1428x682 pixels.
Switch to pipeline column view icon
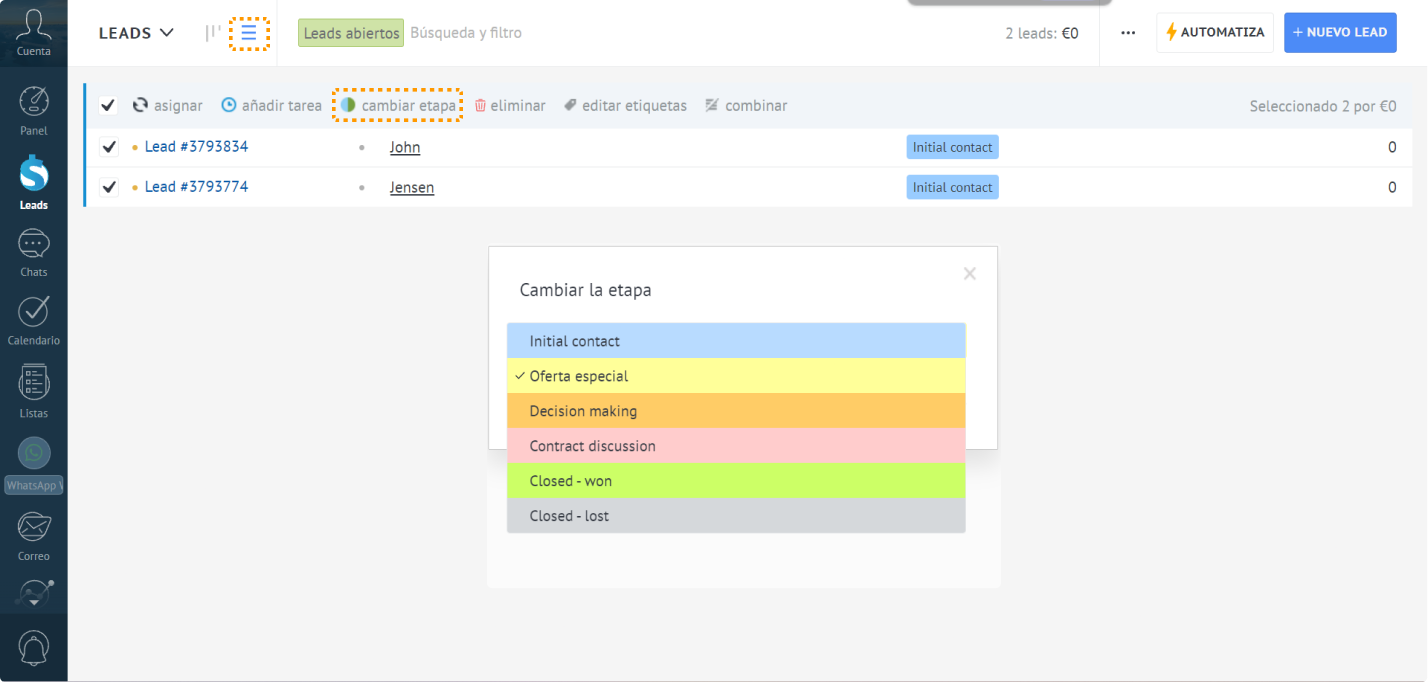pos(213,33)
